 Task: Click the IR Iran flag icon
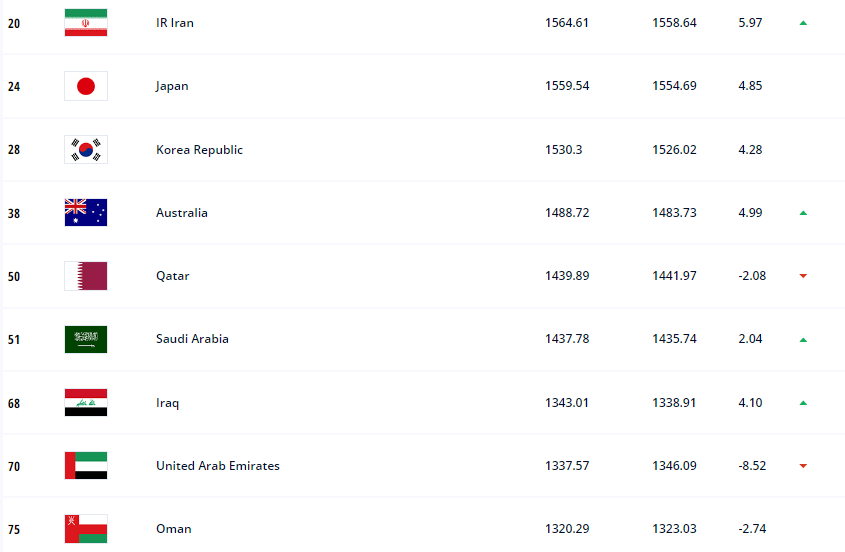[85, 23]
